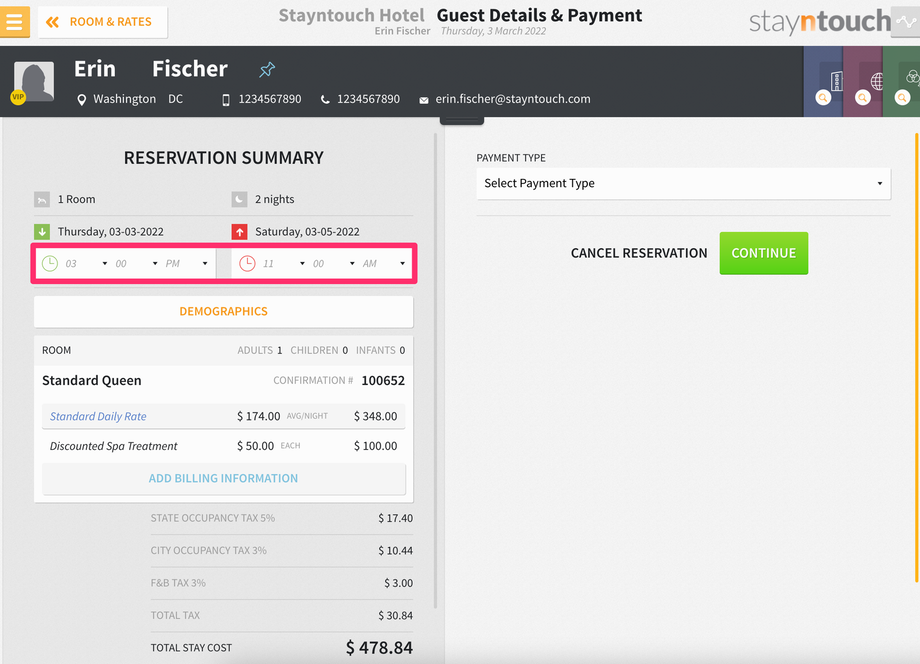Click the erin.fischer@stayntouch.com email

click(513, 99)
